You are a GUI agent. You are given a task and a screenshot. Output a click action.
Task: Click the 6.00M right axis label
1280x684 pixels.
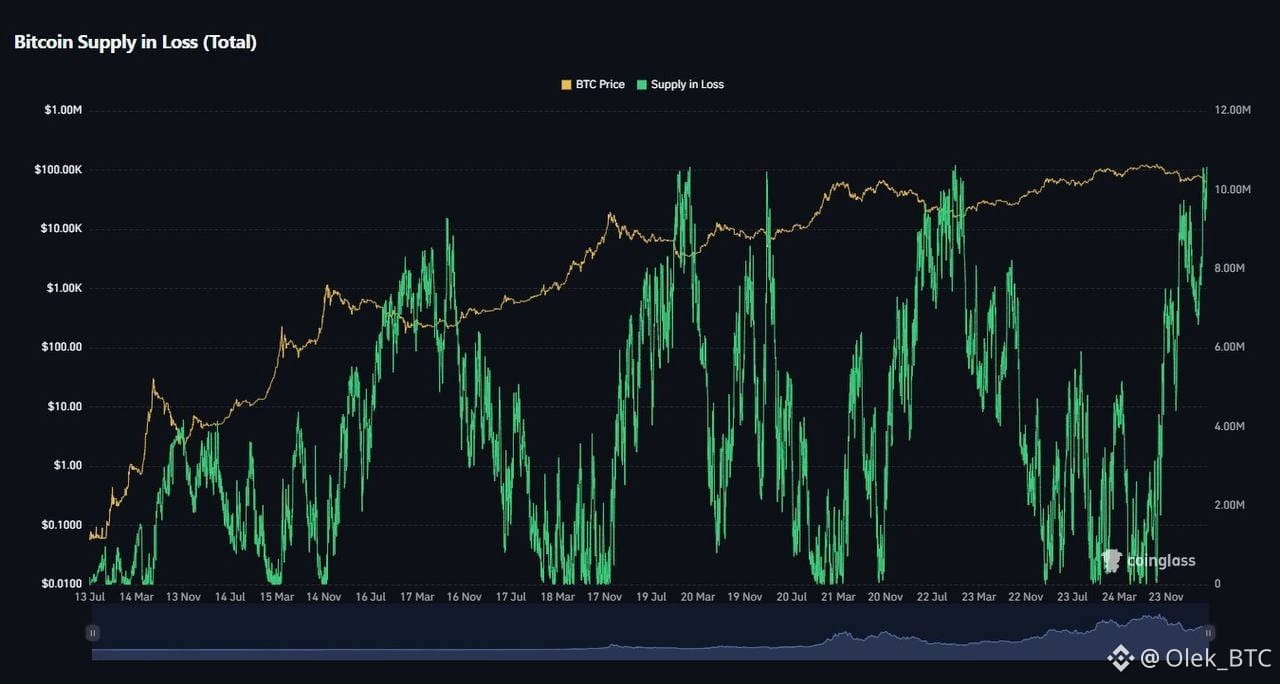1230,347
